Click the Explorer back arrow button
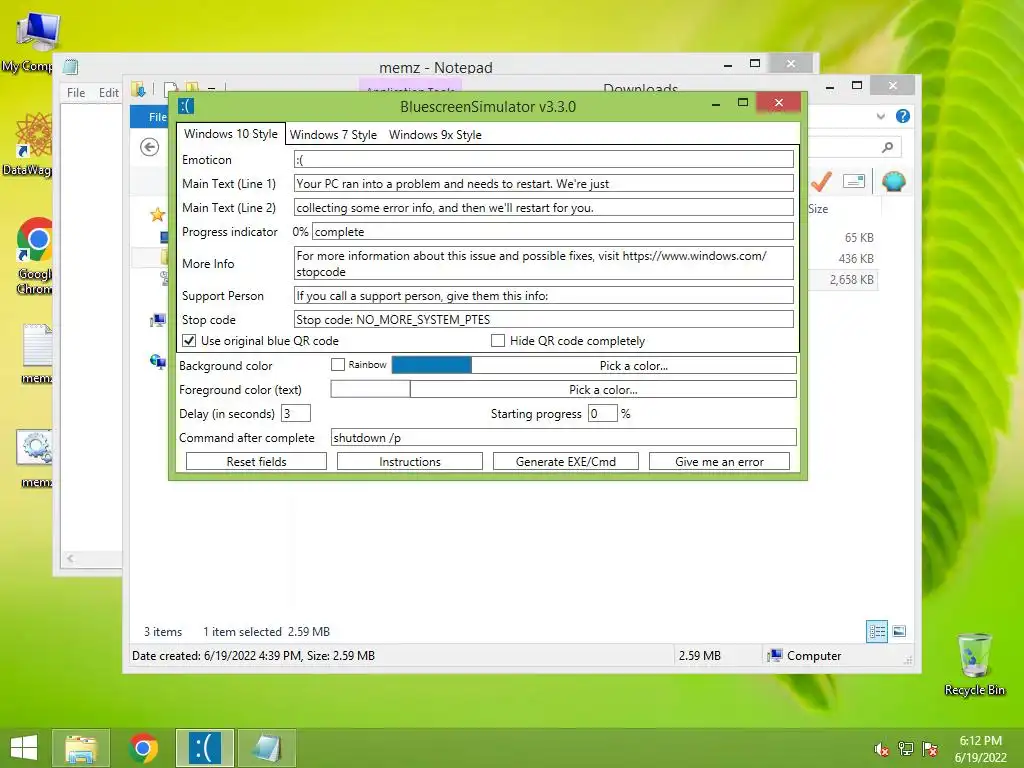 tap(150, 147)
